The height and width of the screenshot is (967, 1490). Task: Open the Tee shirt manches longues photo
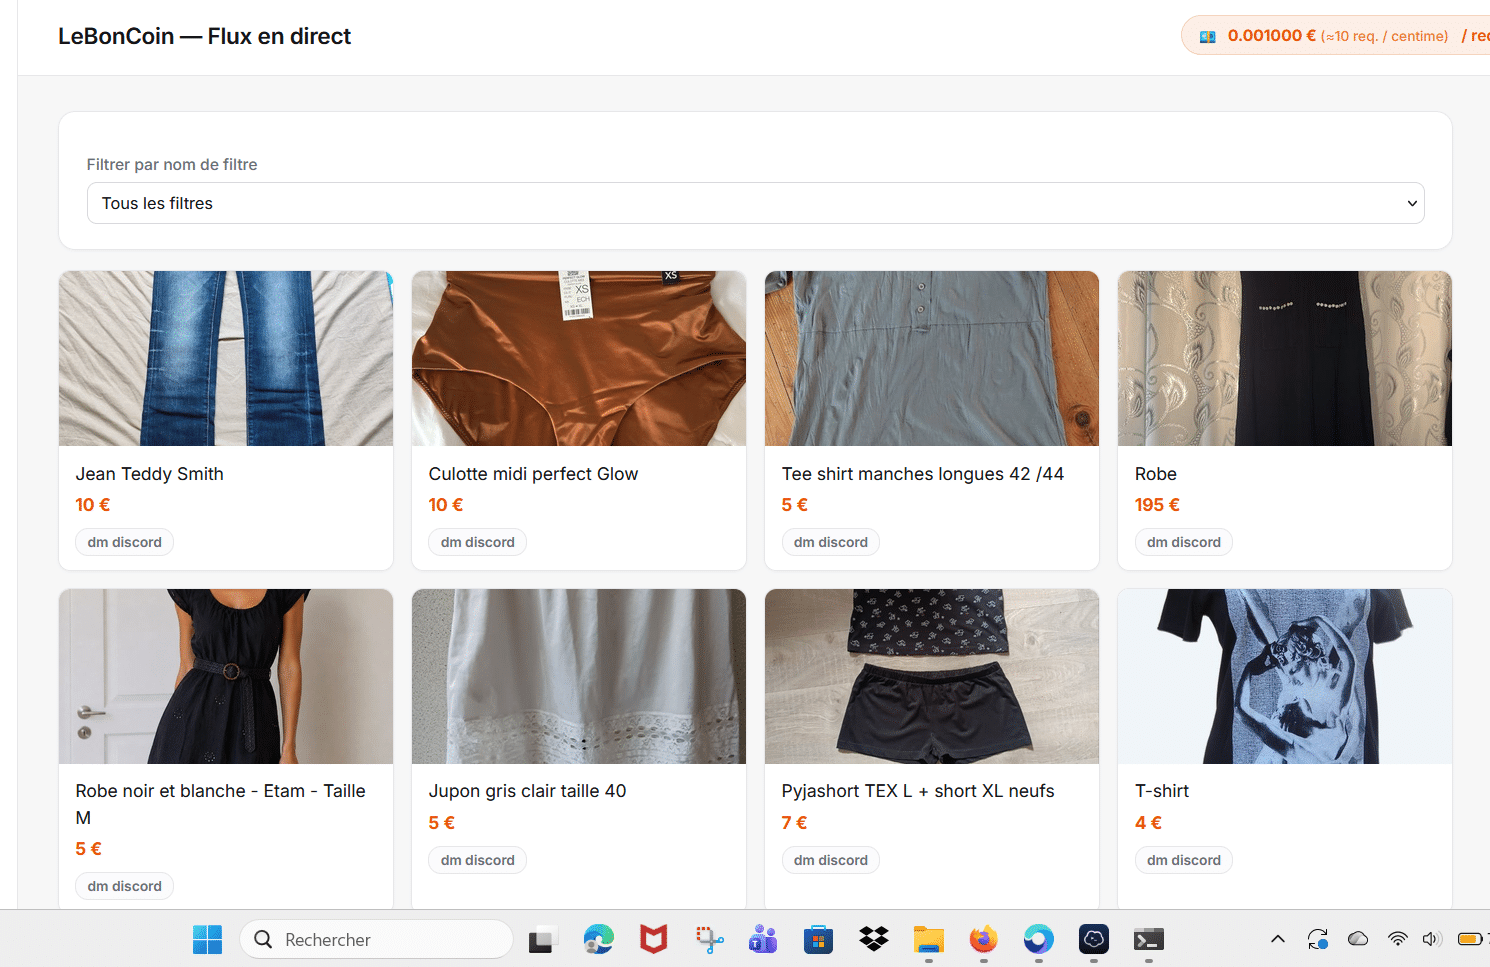click(932, 358)
